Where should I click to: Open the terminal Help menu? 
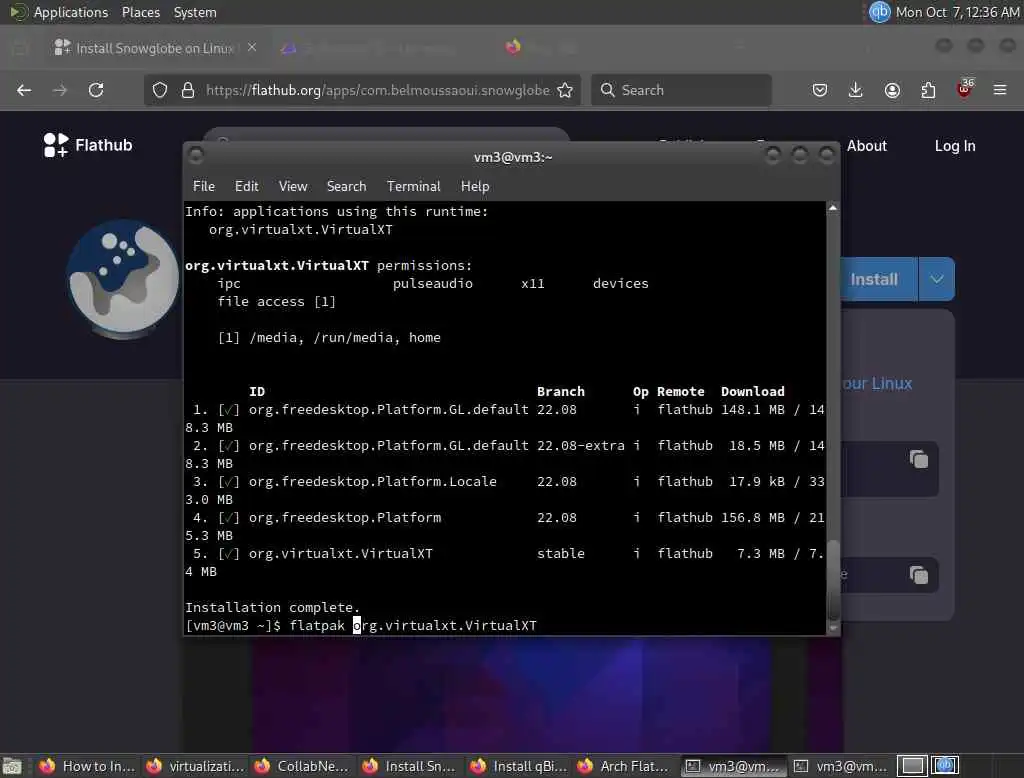point(475,186)
